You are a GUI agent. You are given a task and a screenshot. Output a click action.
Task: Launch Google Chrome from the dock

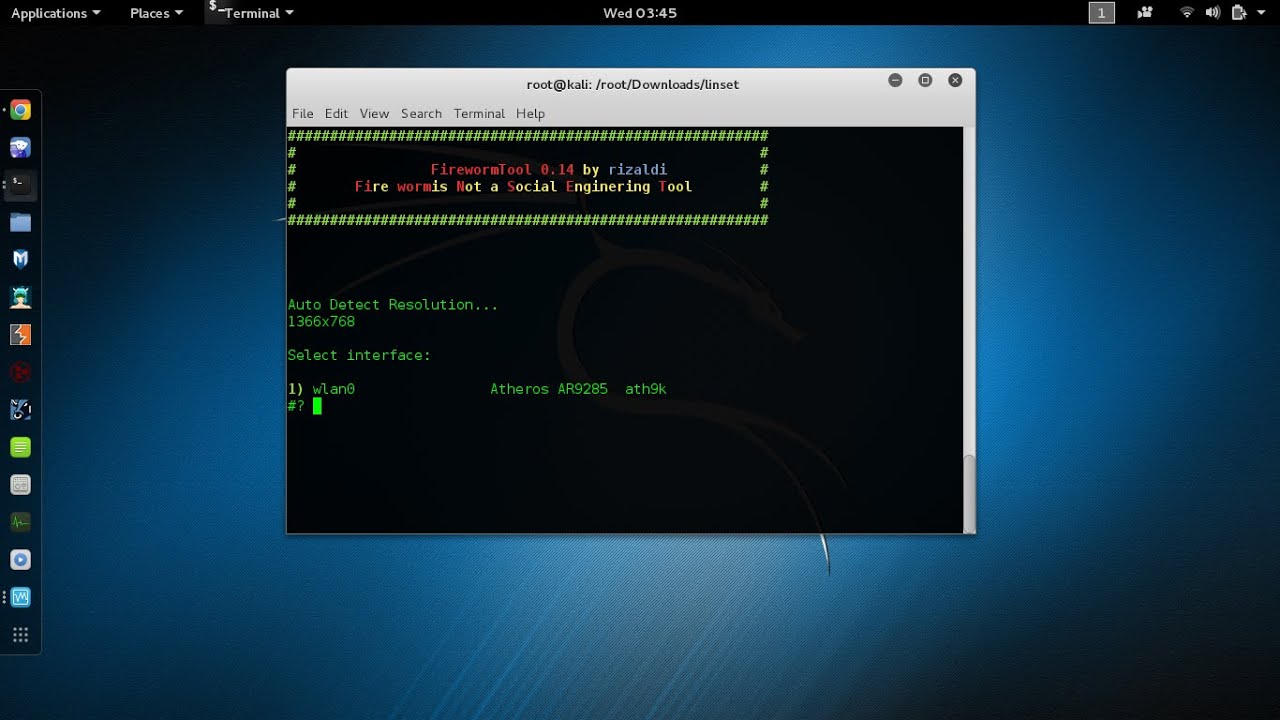20,110
